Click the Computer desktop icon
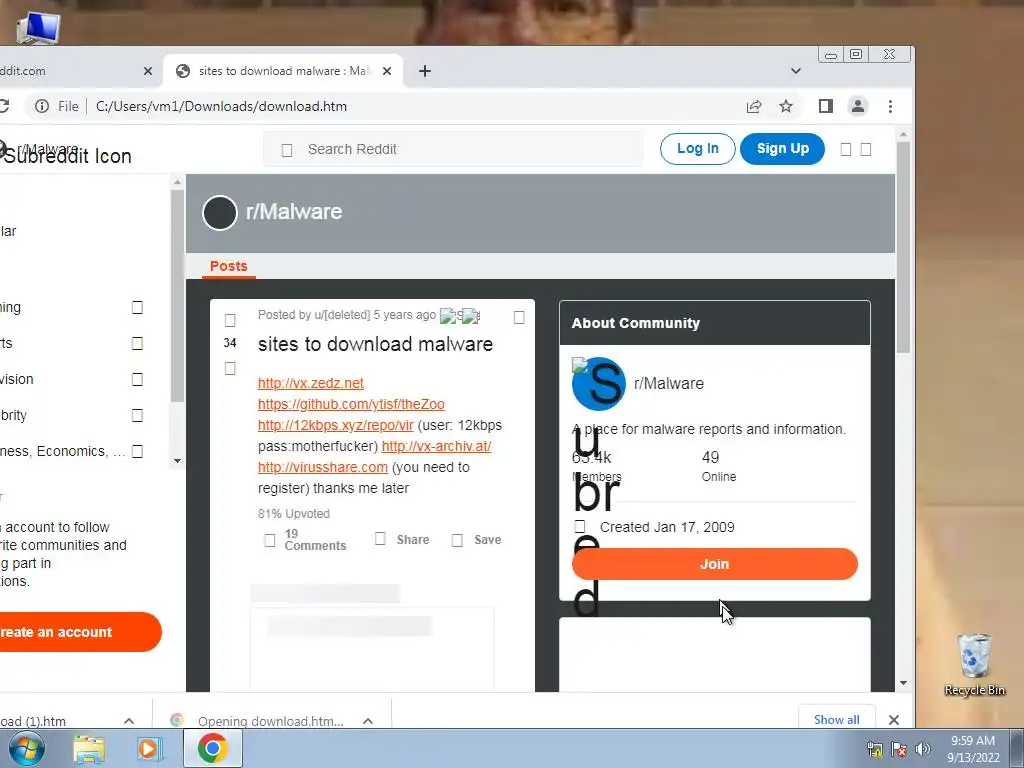The width and height of the screenshot is (1024, 768). (x=38, y=27)
